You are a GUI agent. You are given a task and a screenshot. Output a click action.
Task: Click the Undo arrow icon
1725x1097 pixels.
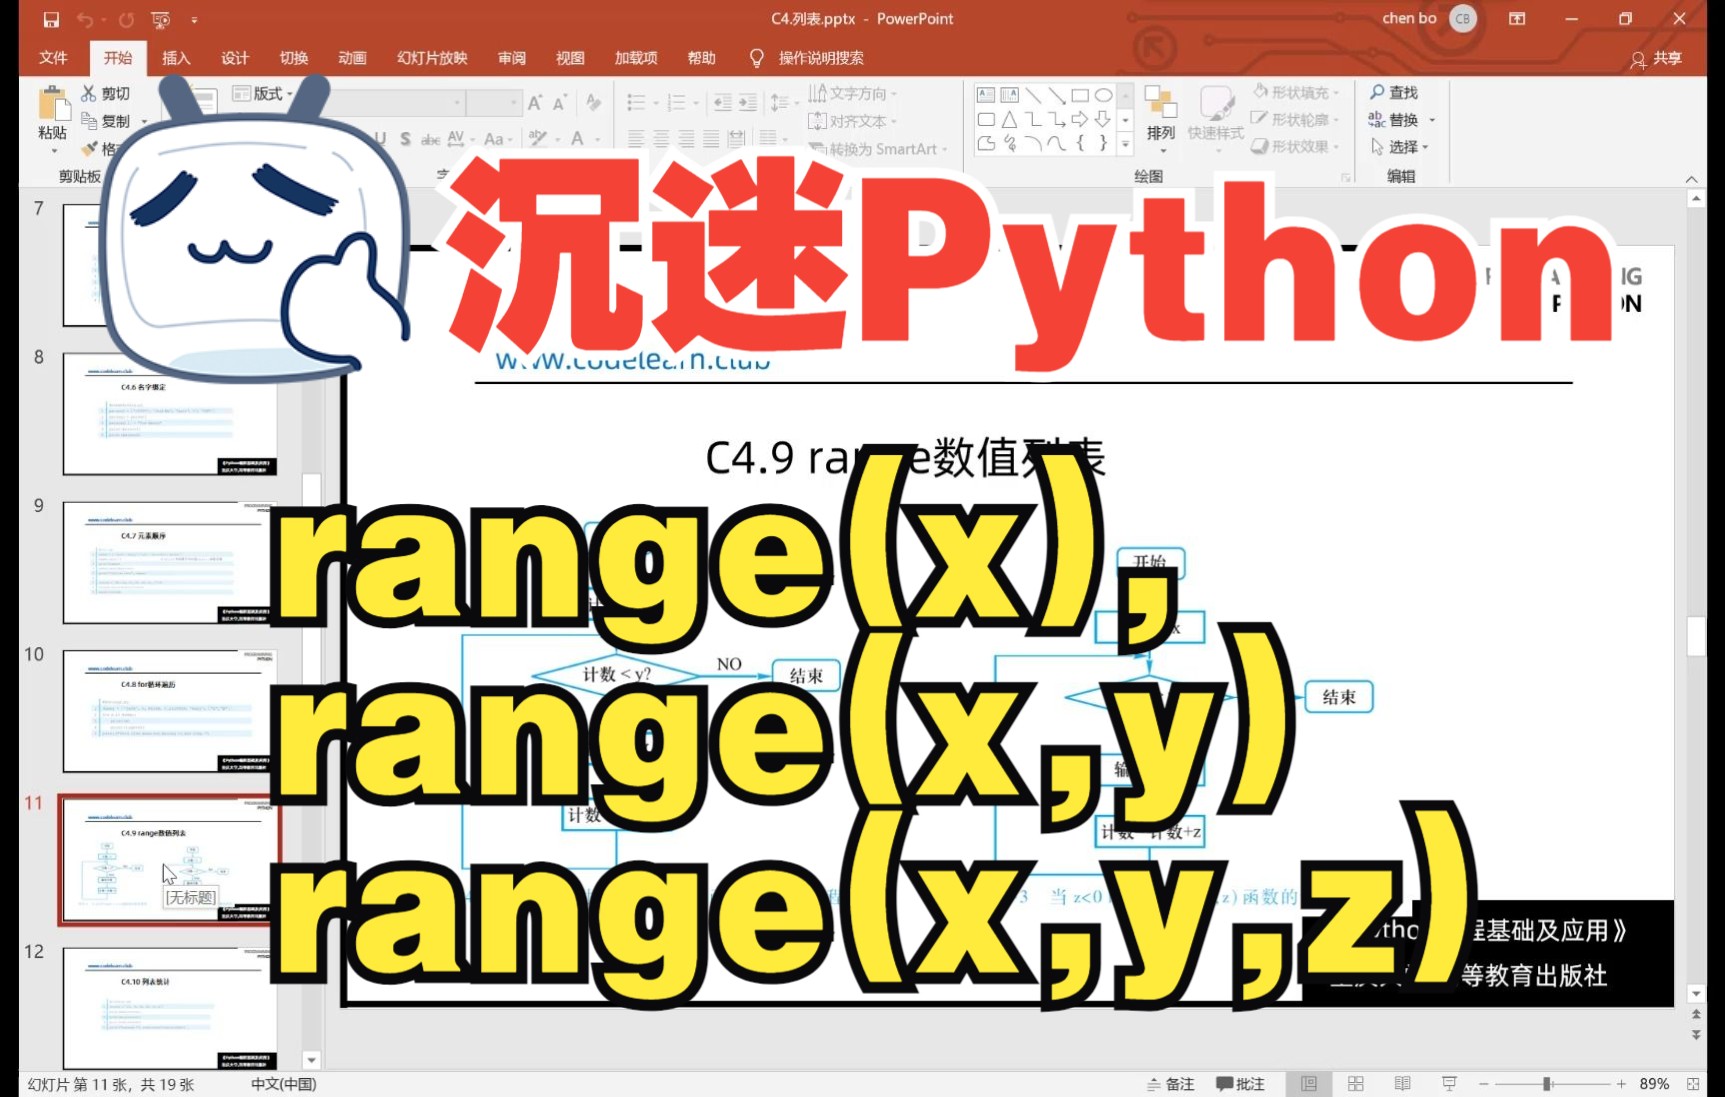[85, 19]
